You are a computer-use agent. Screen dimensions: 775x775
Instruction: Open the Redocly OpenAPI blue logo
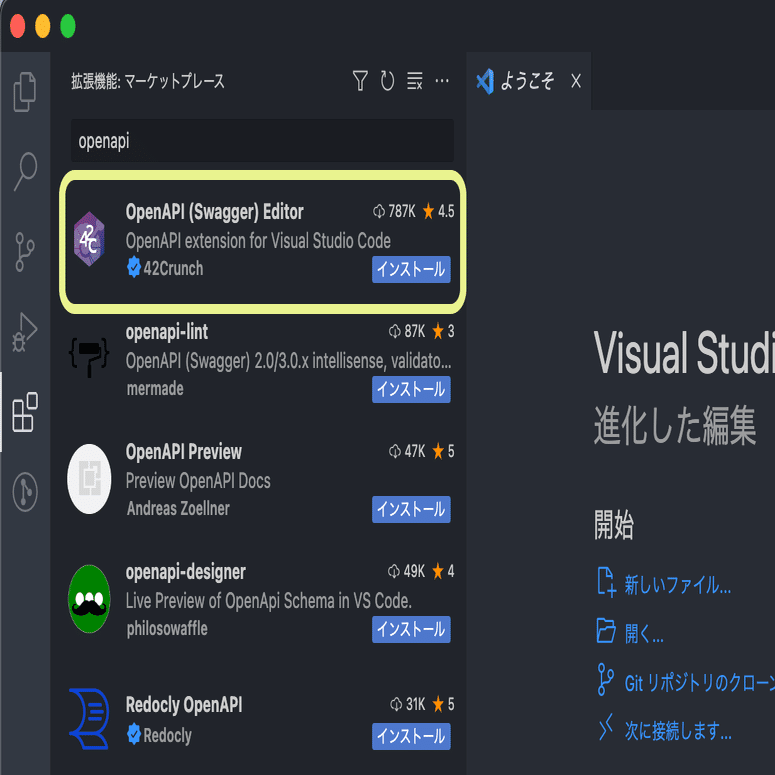tap(89, 719)
